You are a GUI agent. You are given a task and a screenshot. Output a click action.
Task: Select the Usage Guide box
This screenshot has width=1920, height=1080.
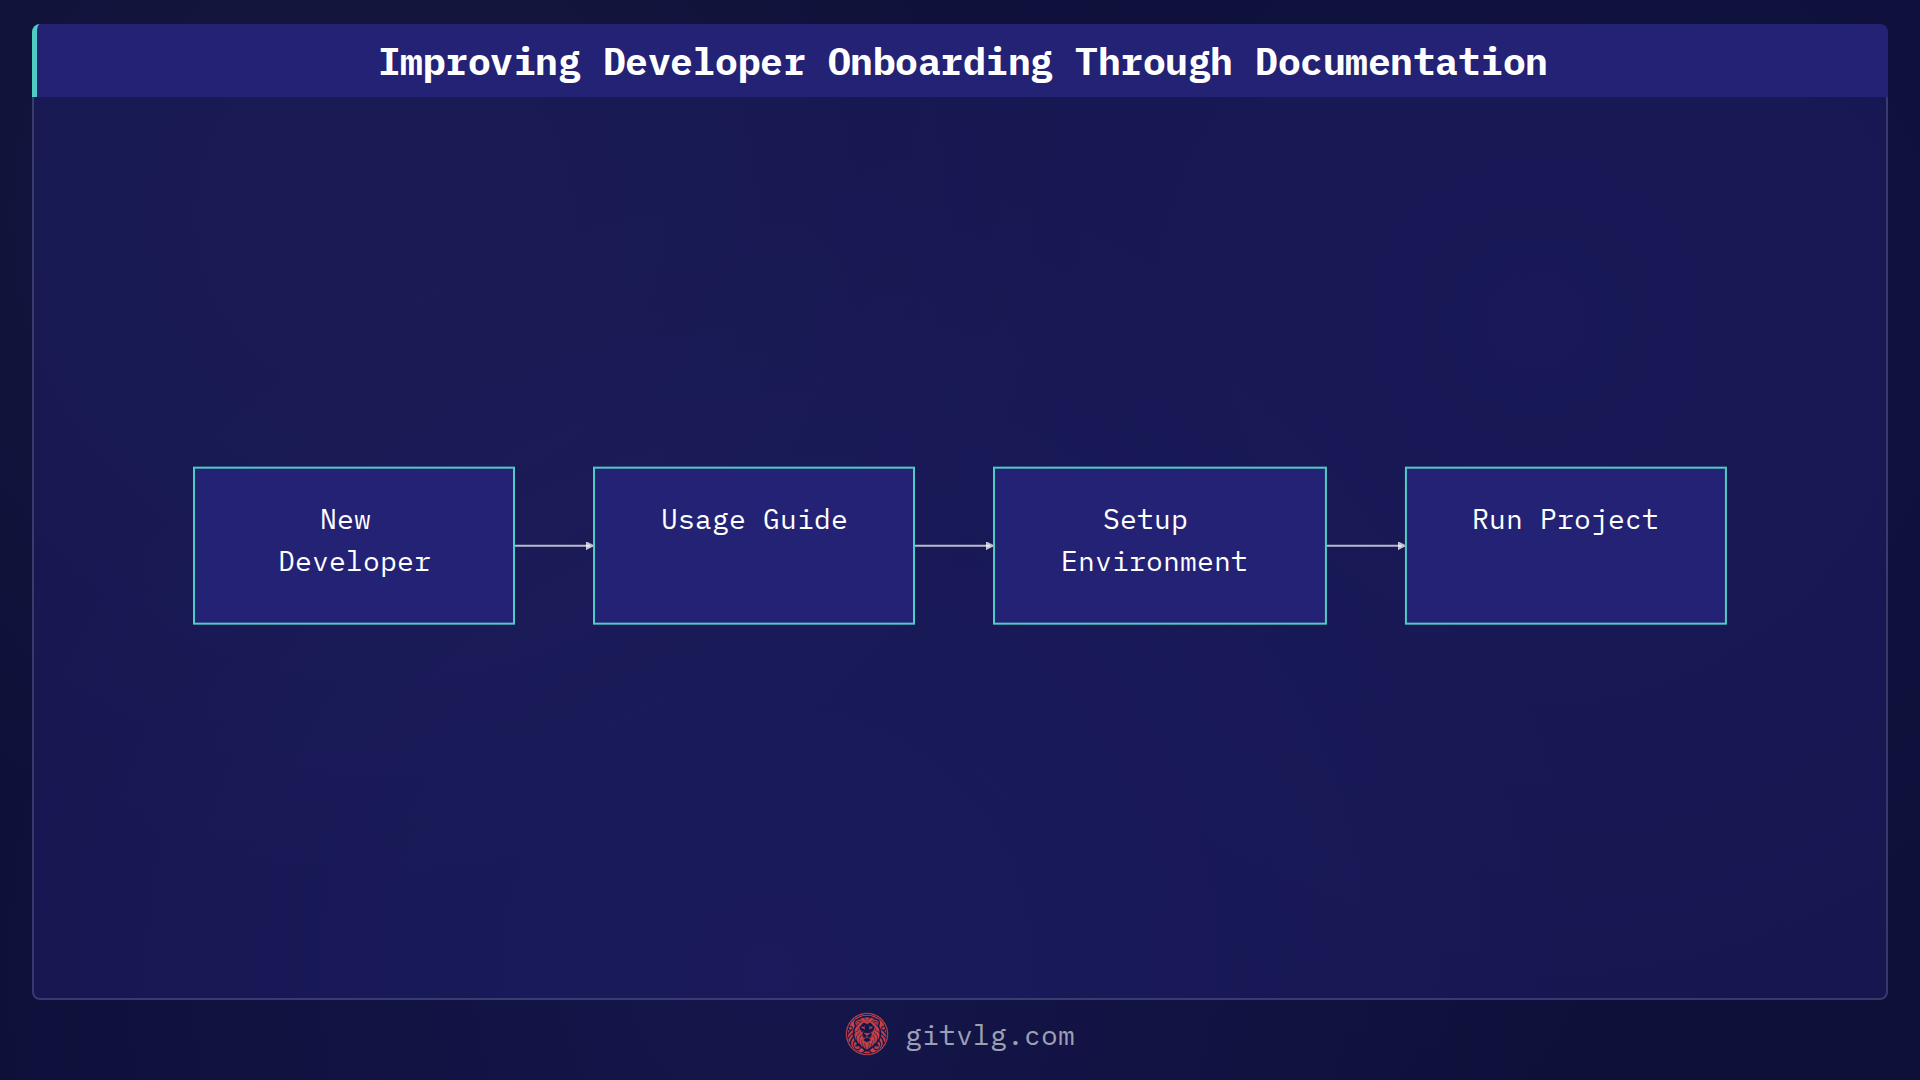754,546
